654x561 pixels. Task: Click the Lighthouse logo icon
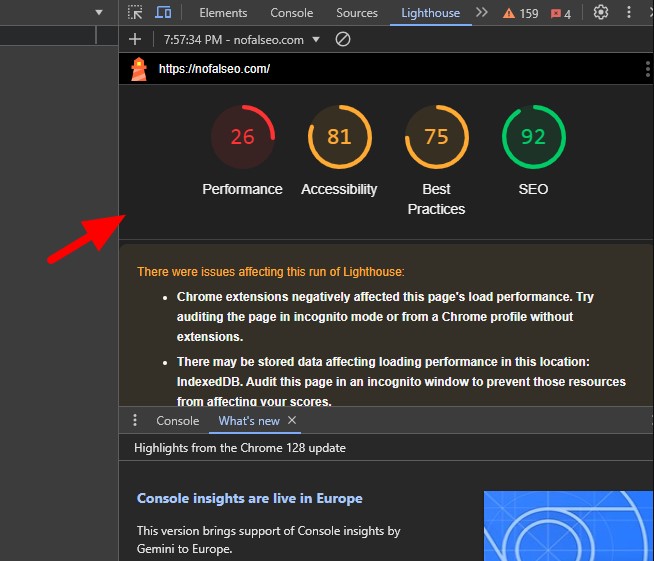point(139,69)
